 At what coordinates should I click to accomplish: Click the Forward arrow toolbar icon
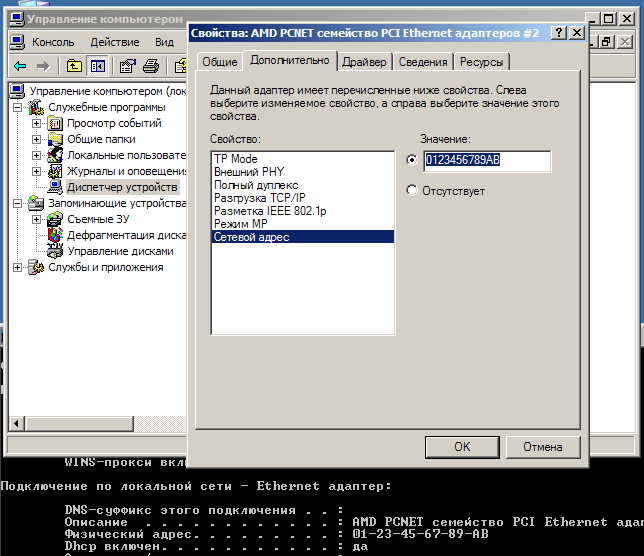pyautogui.click(x=43, y=66)
